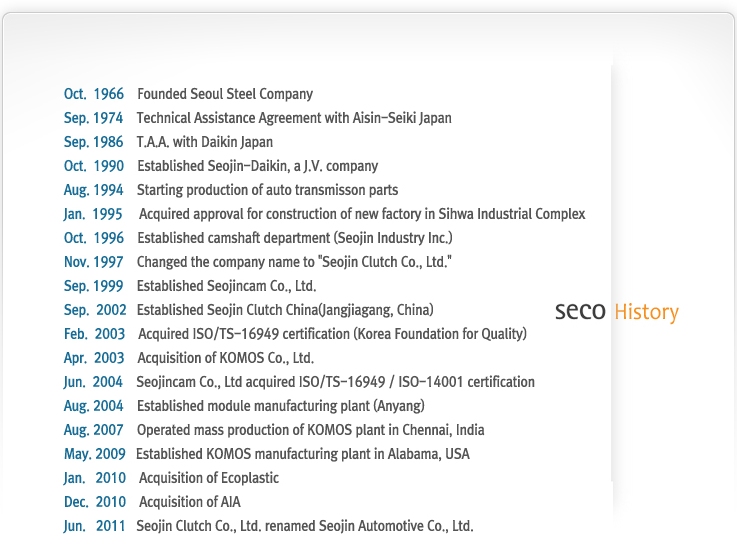Image resolution: width=737 pixels, height=548 pixels.
Task: Select the Aisin-Seiki Japan agreement line
Action: tap(294, 118)
